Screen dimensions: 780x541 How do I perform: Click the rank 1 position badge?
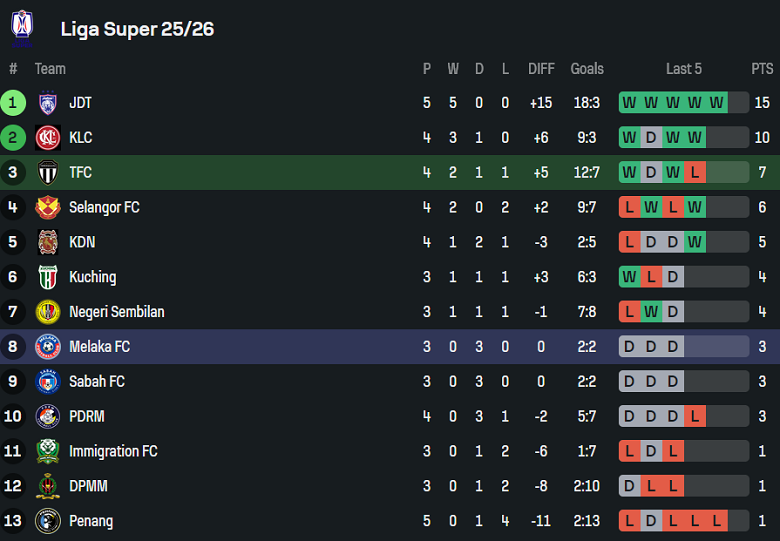(13, 103)
